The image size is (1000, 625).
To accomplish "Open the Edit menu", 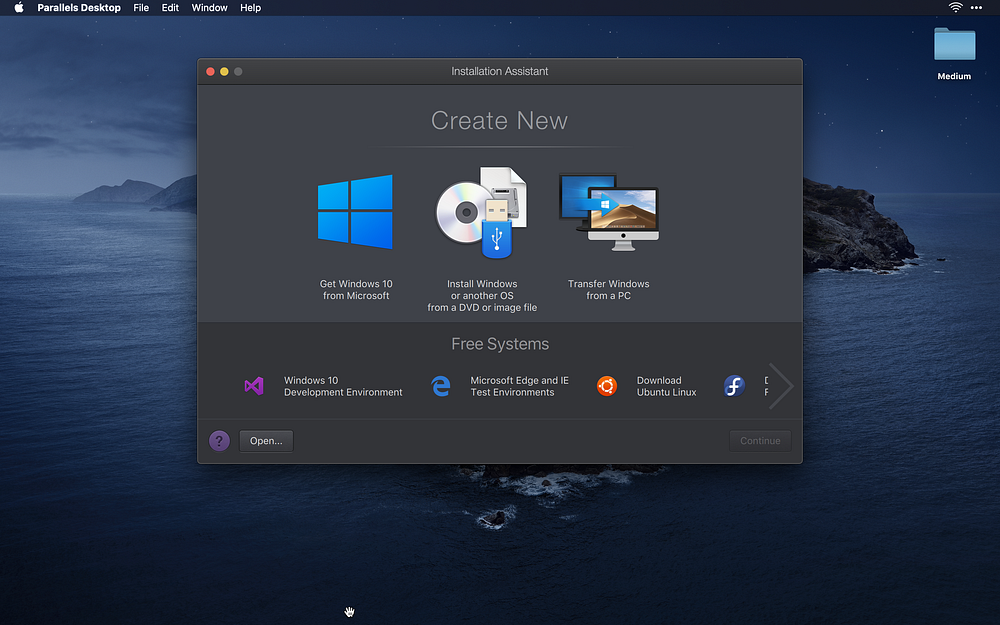I will [170, 8].
